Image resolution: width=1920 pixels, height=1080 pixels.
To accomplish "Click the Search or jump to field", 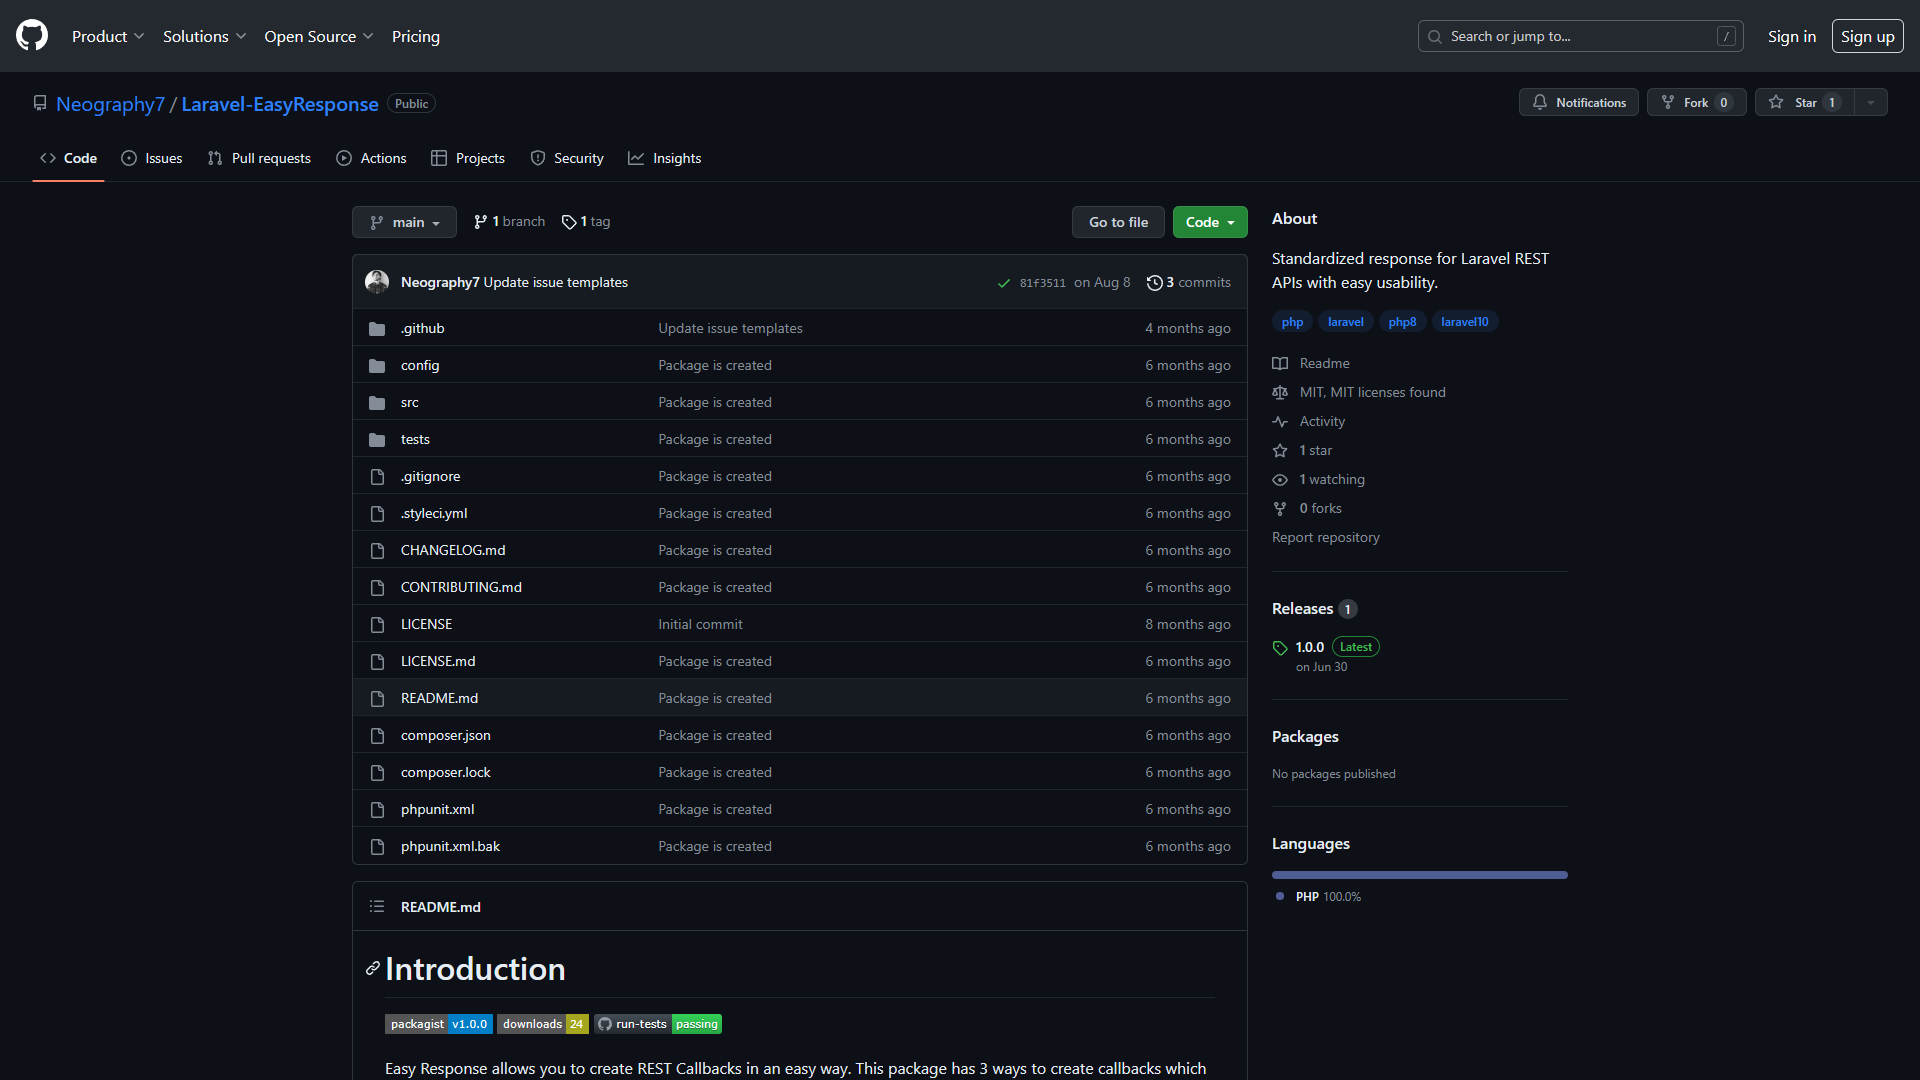I will coord(1580,36).
